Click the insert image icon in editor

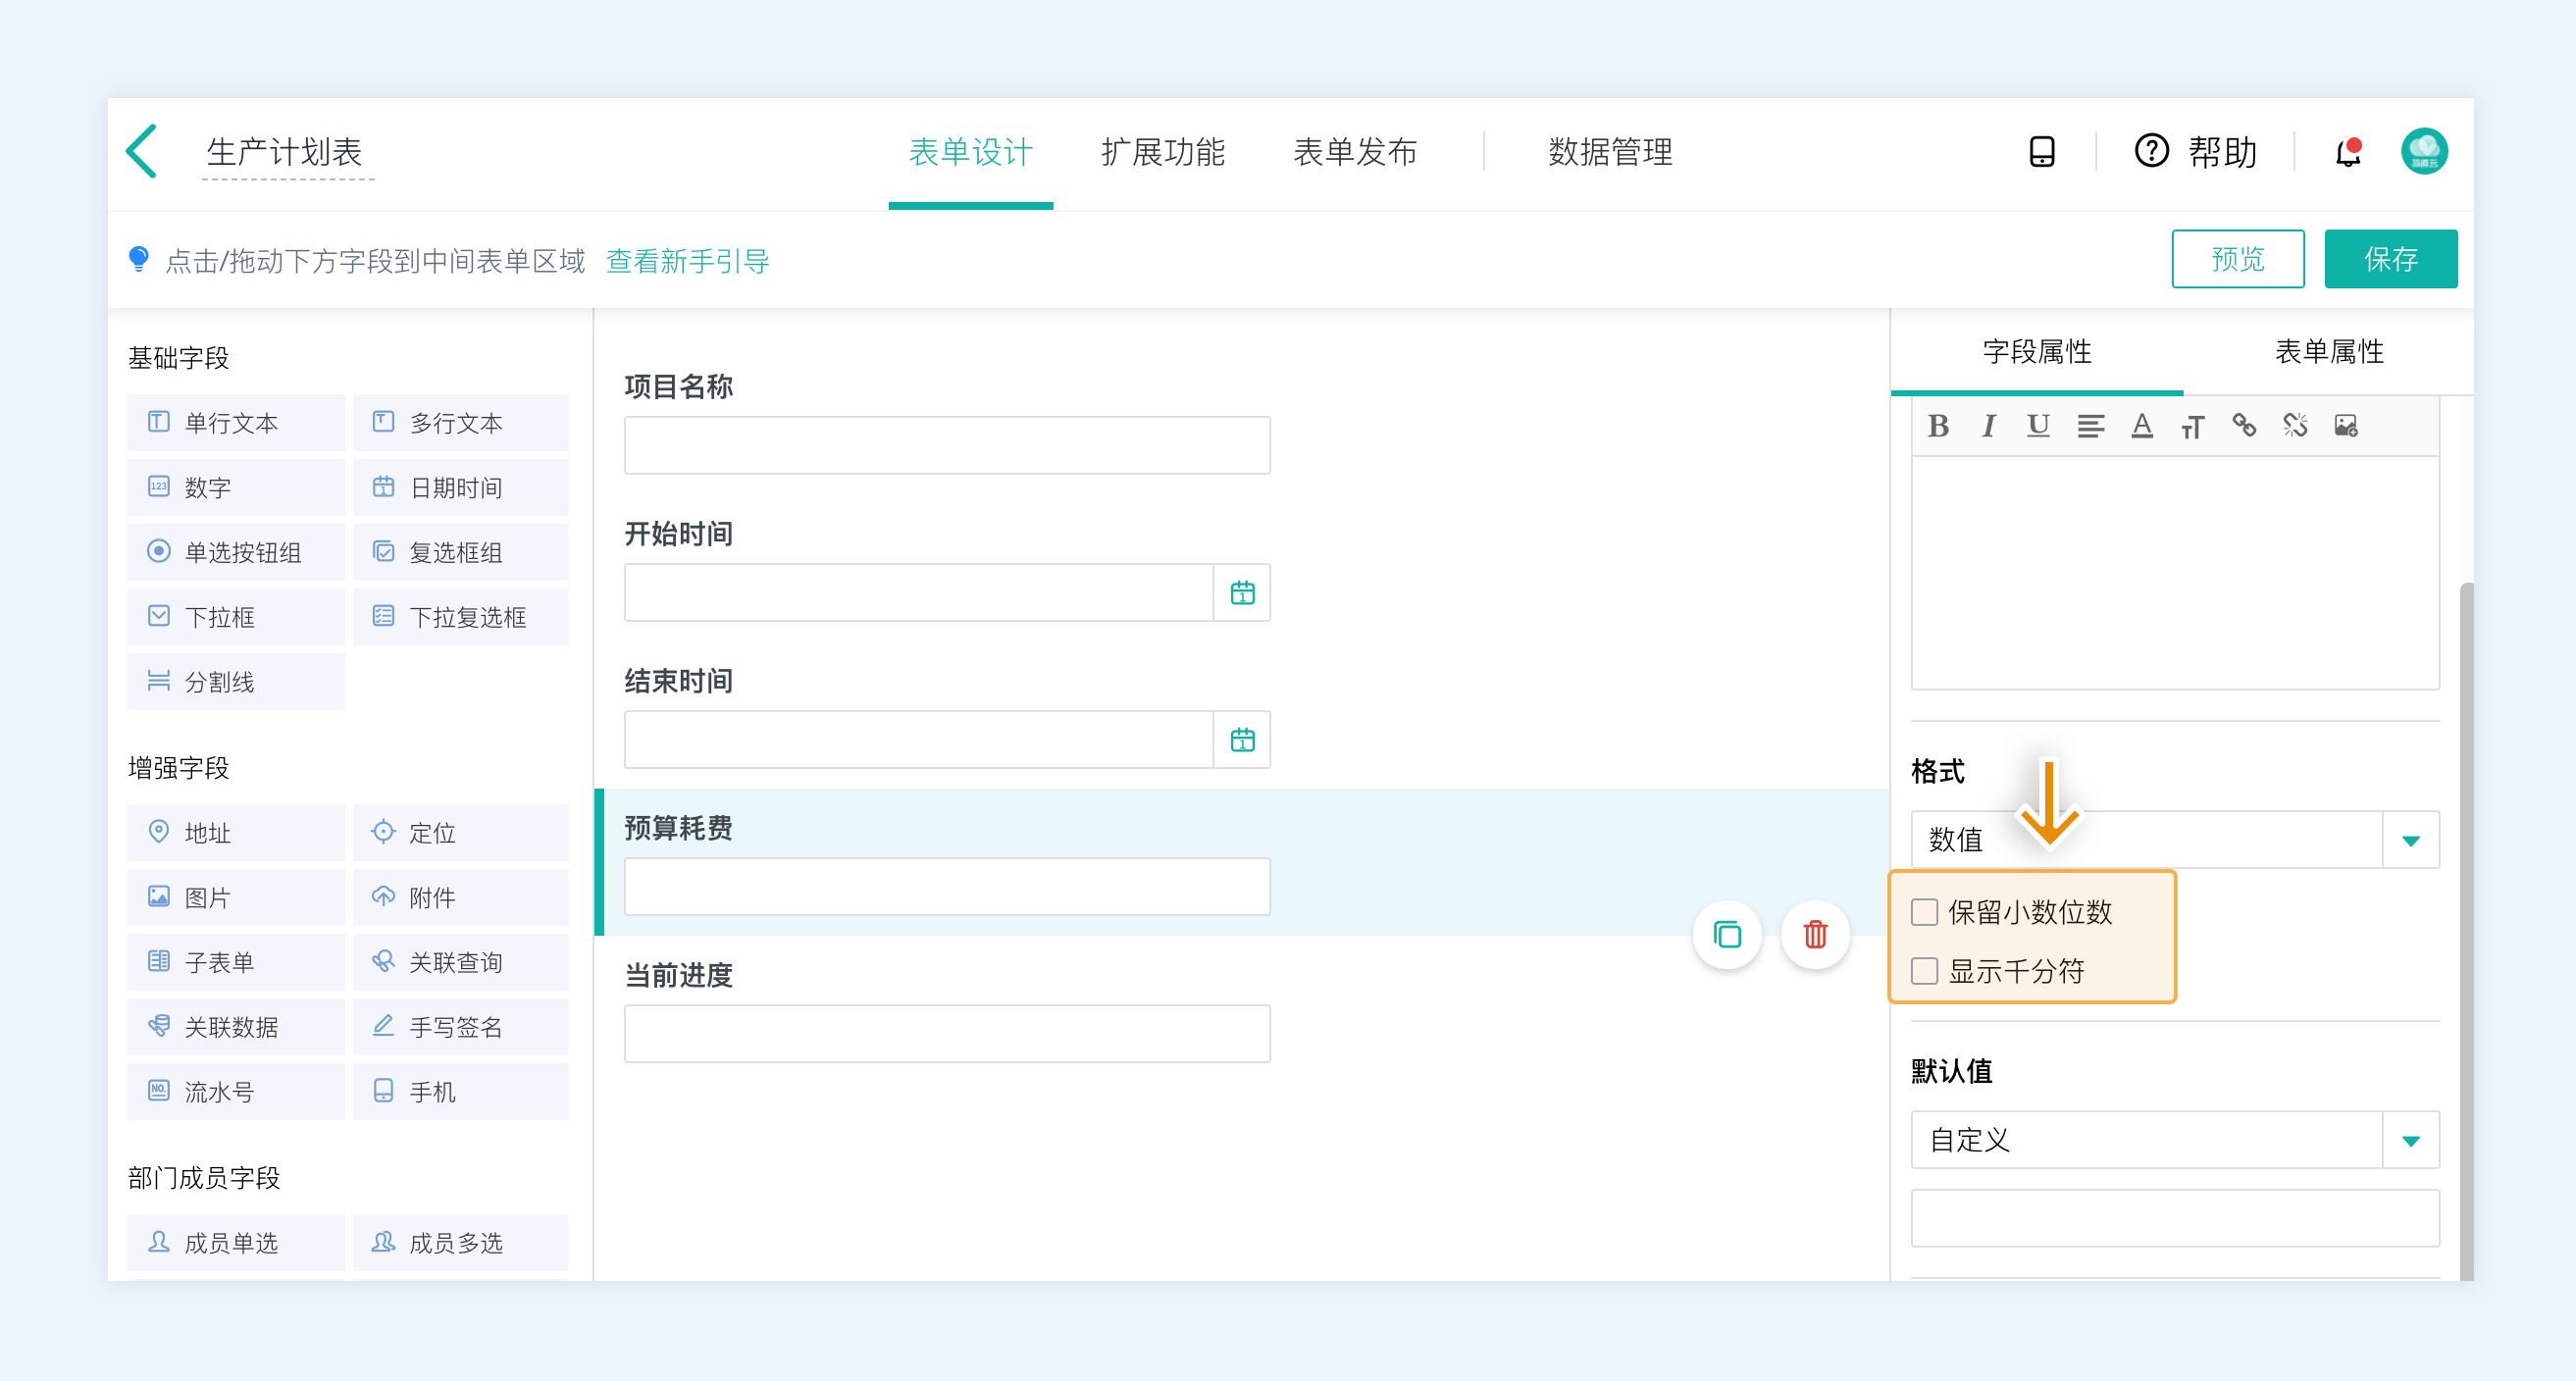pos(2345,426)
